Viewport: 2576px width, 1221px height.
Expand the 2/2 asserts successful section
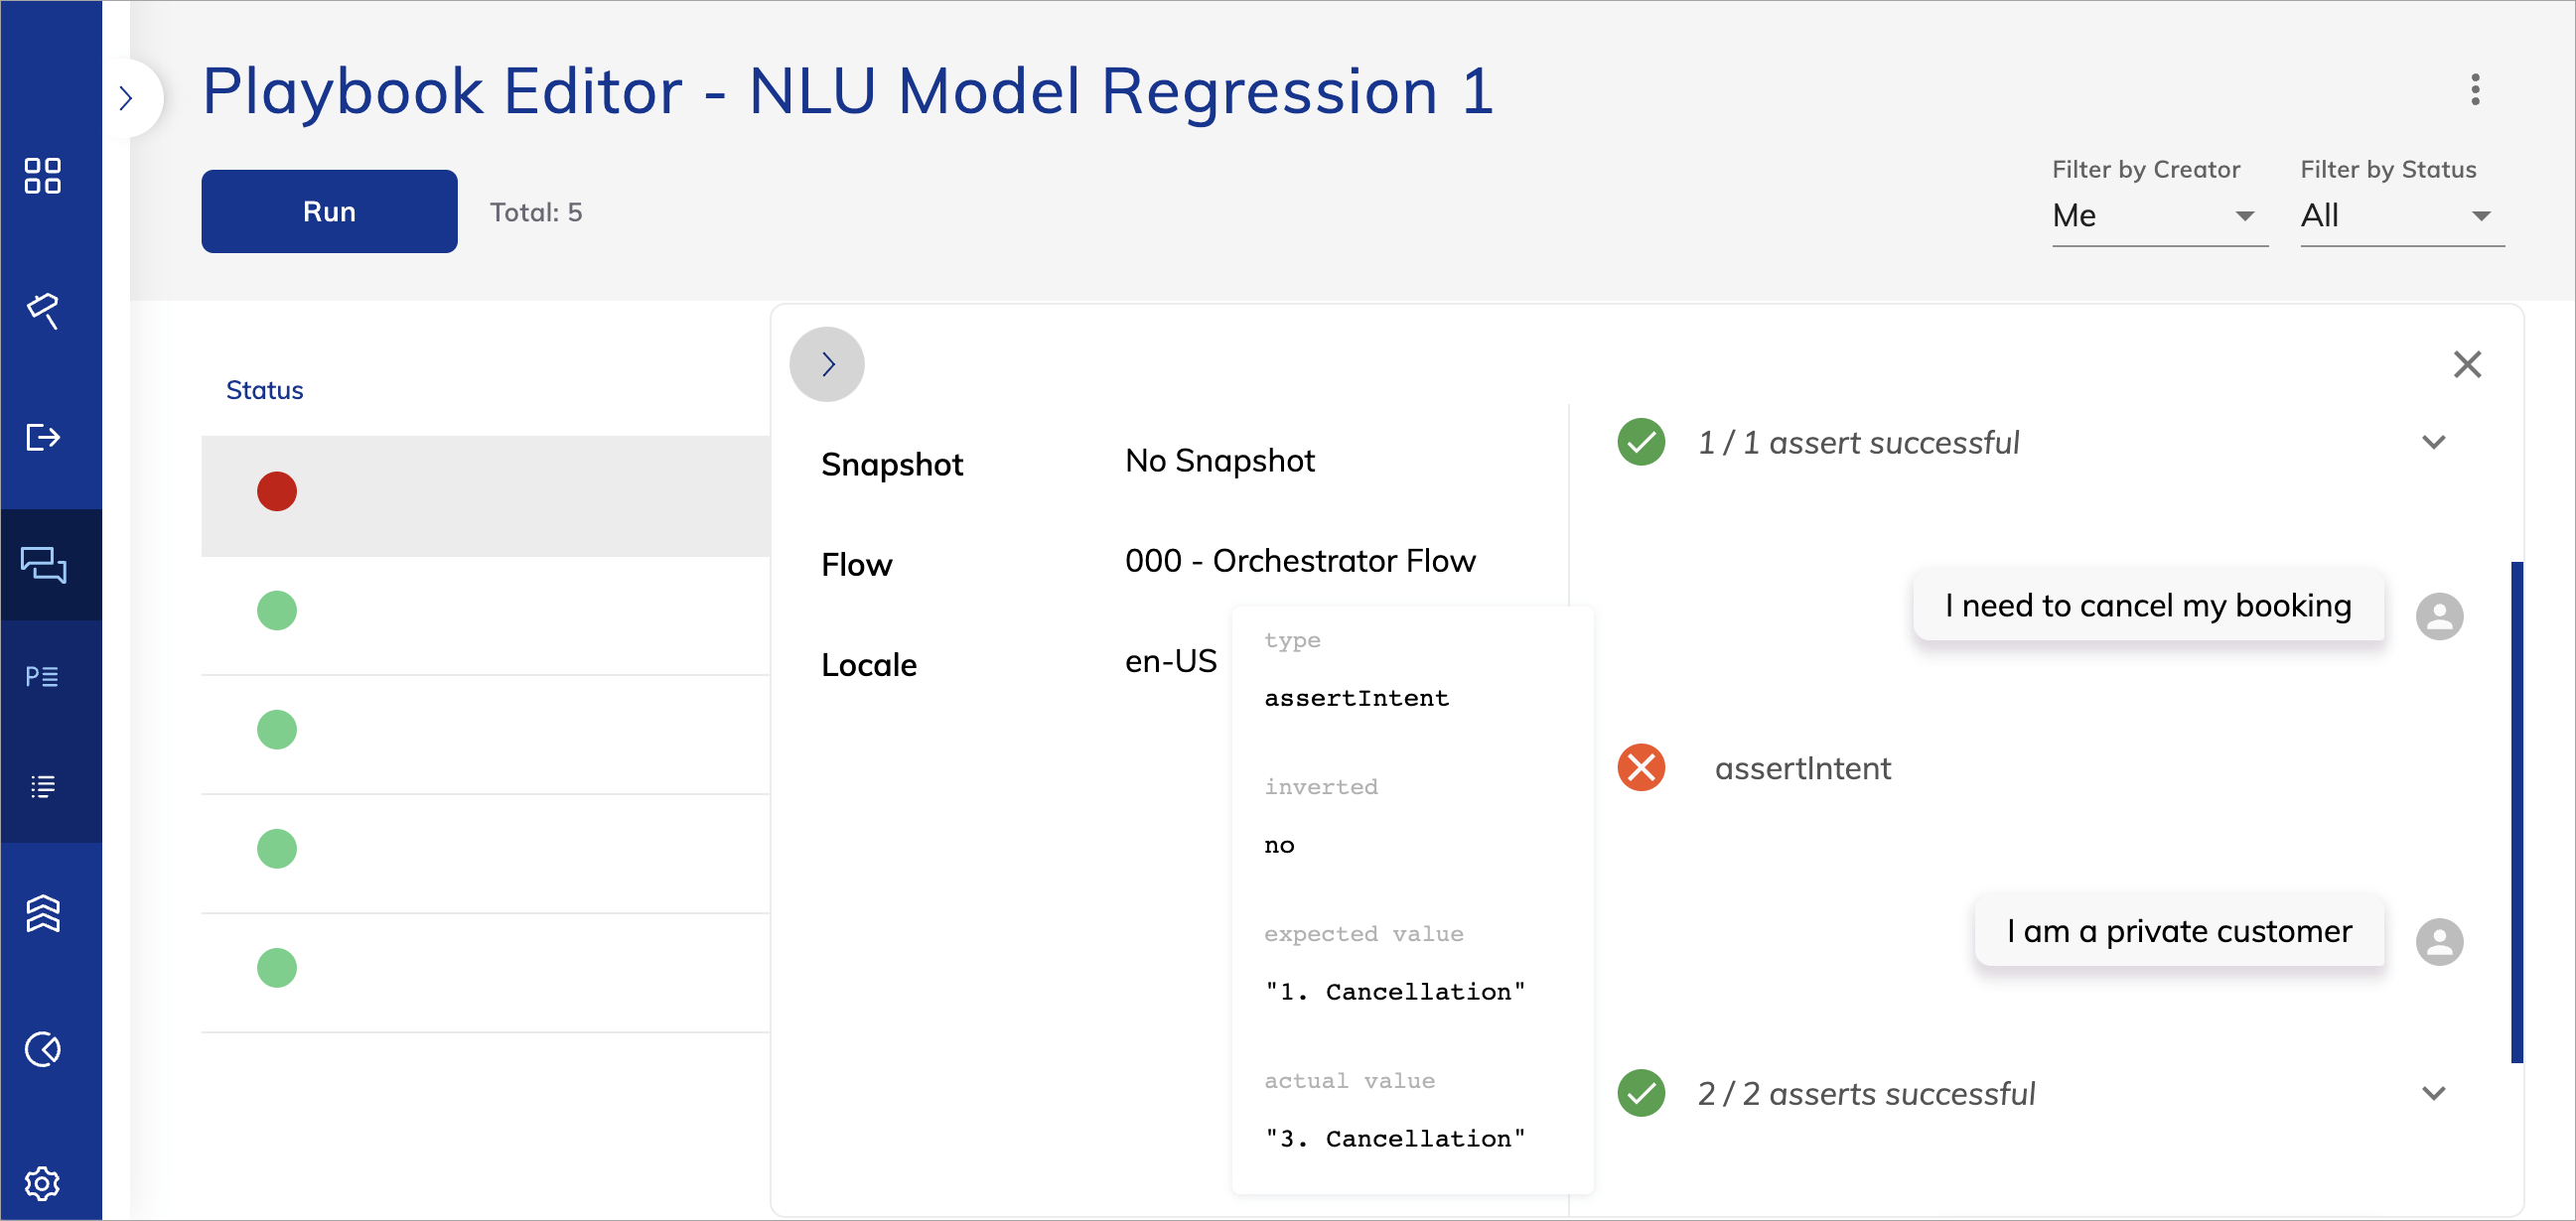(x=2434, y=1092)
